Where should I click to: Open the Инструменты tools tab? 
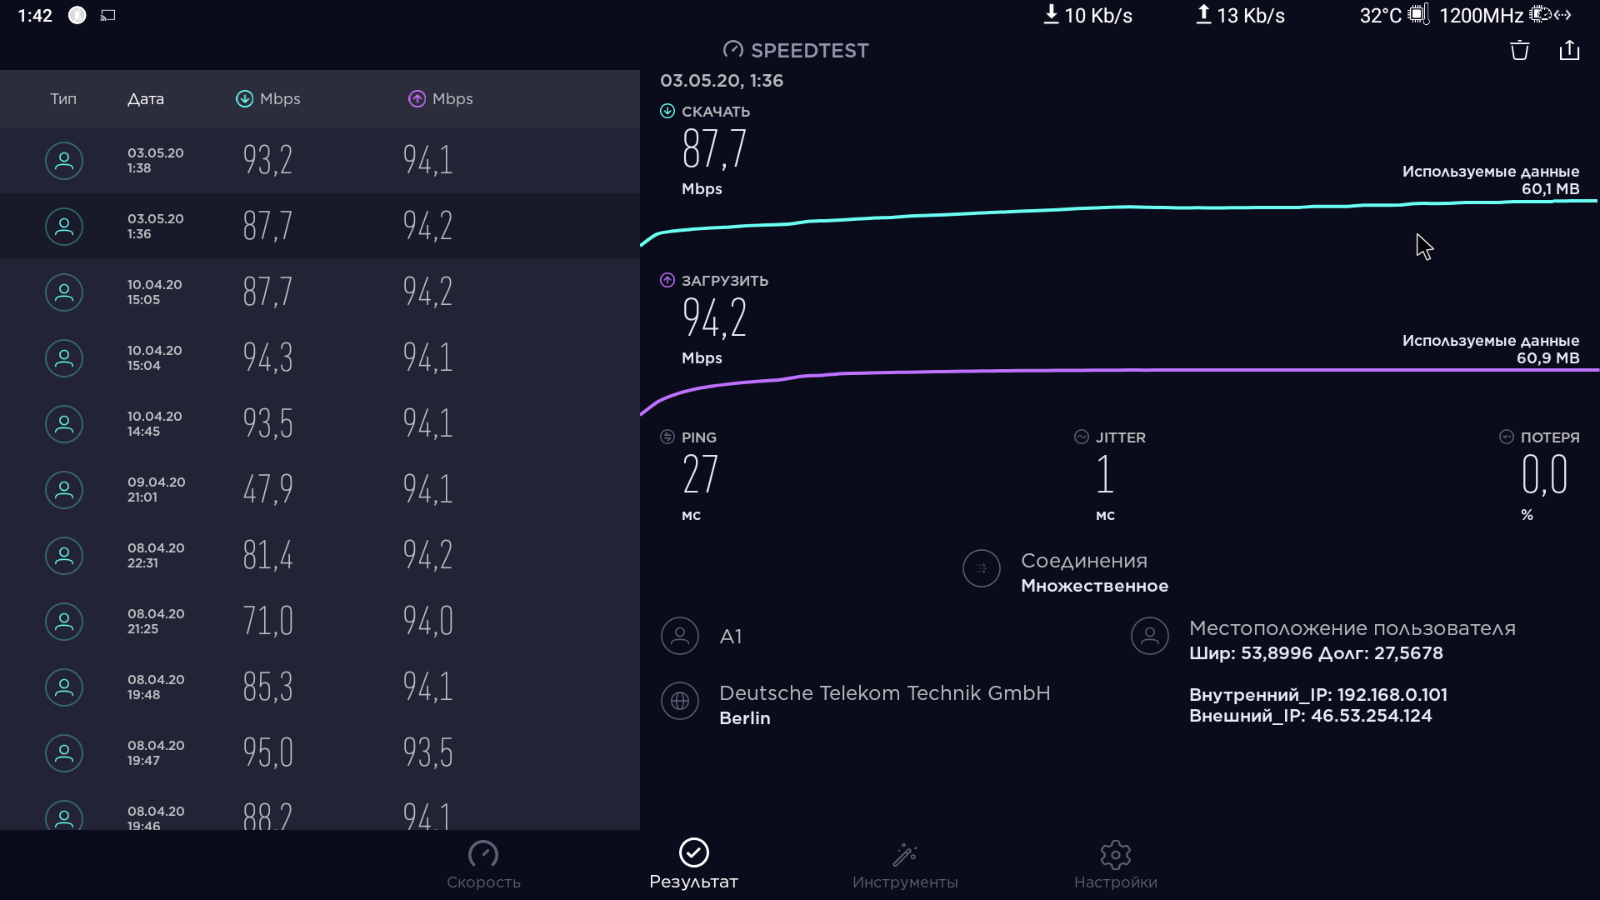click(x=905, y=865)
